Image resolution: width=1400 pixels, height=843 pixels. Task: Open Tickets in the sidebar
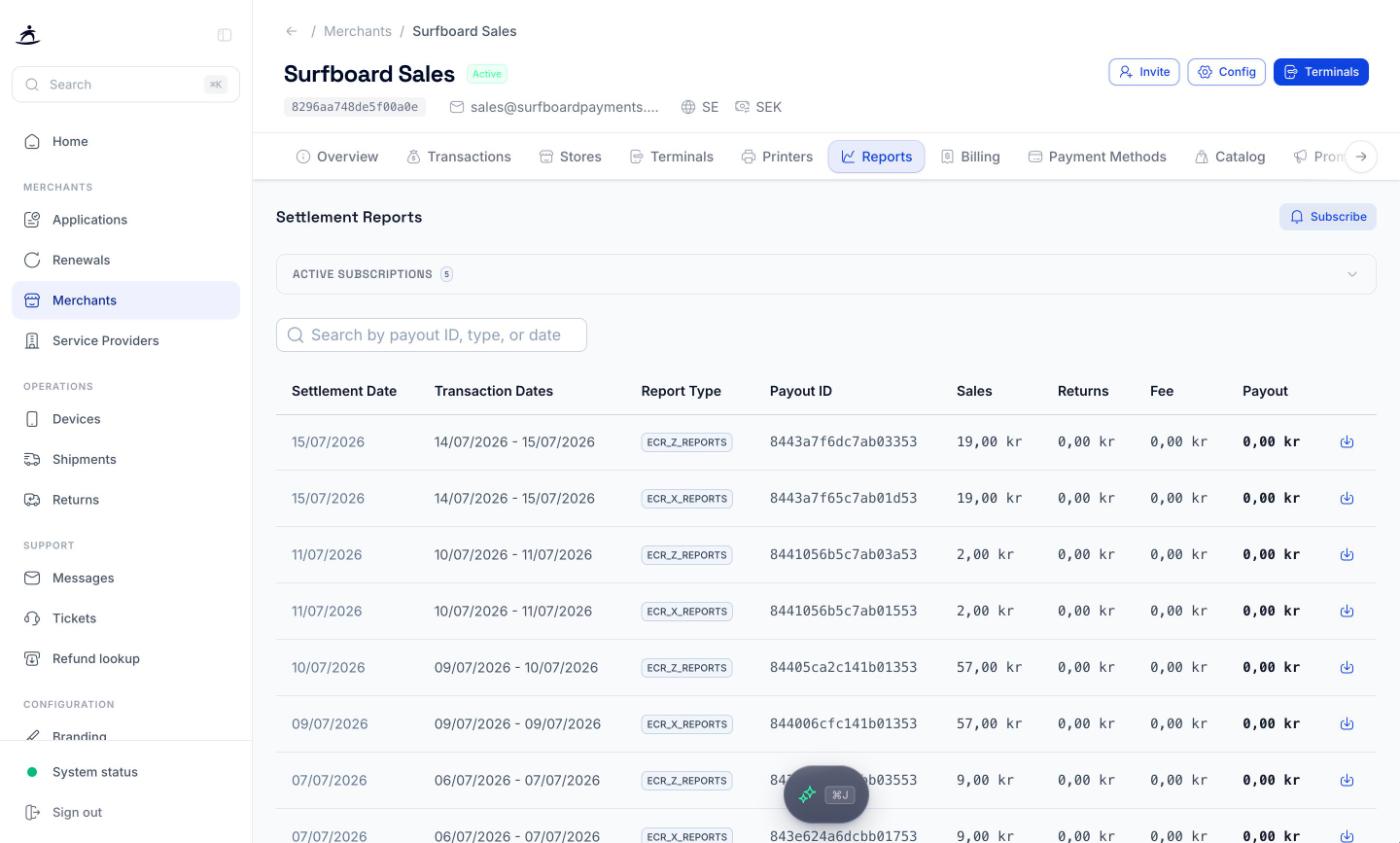coord(126,618)
